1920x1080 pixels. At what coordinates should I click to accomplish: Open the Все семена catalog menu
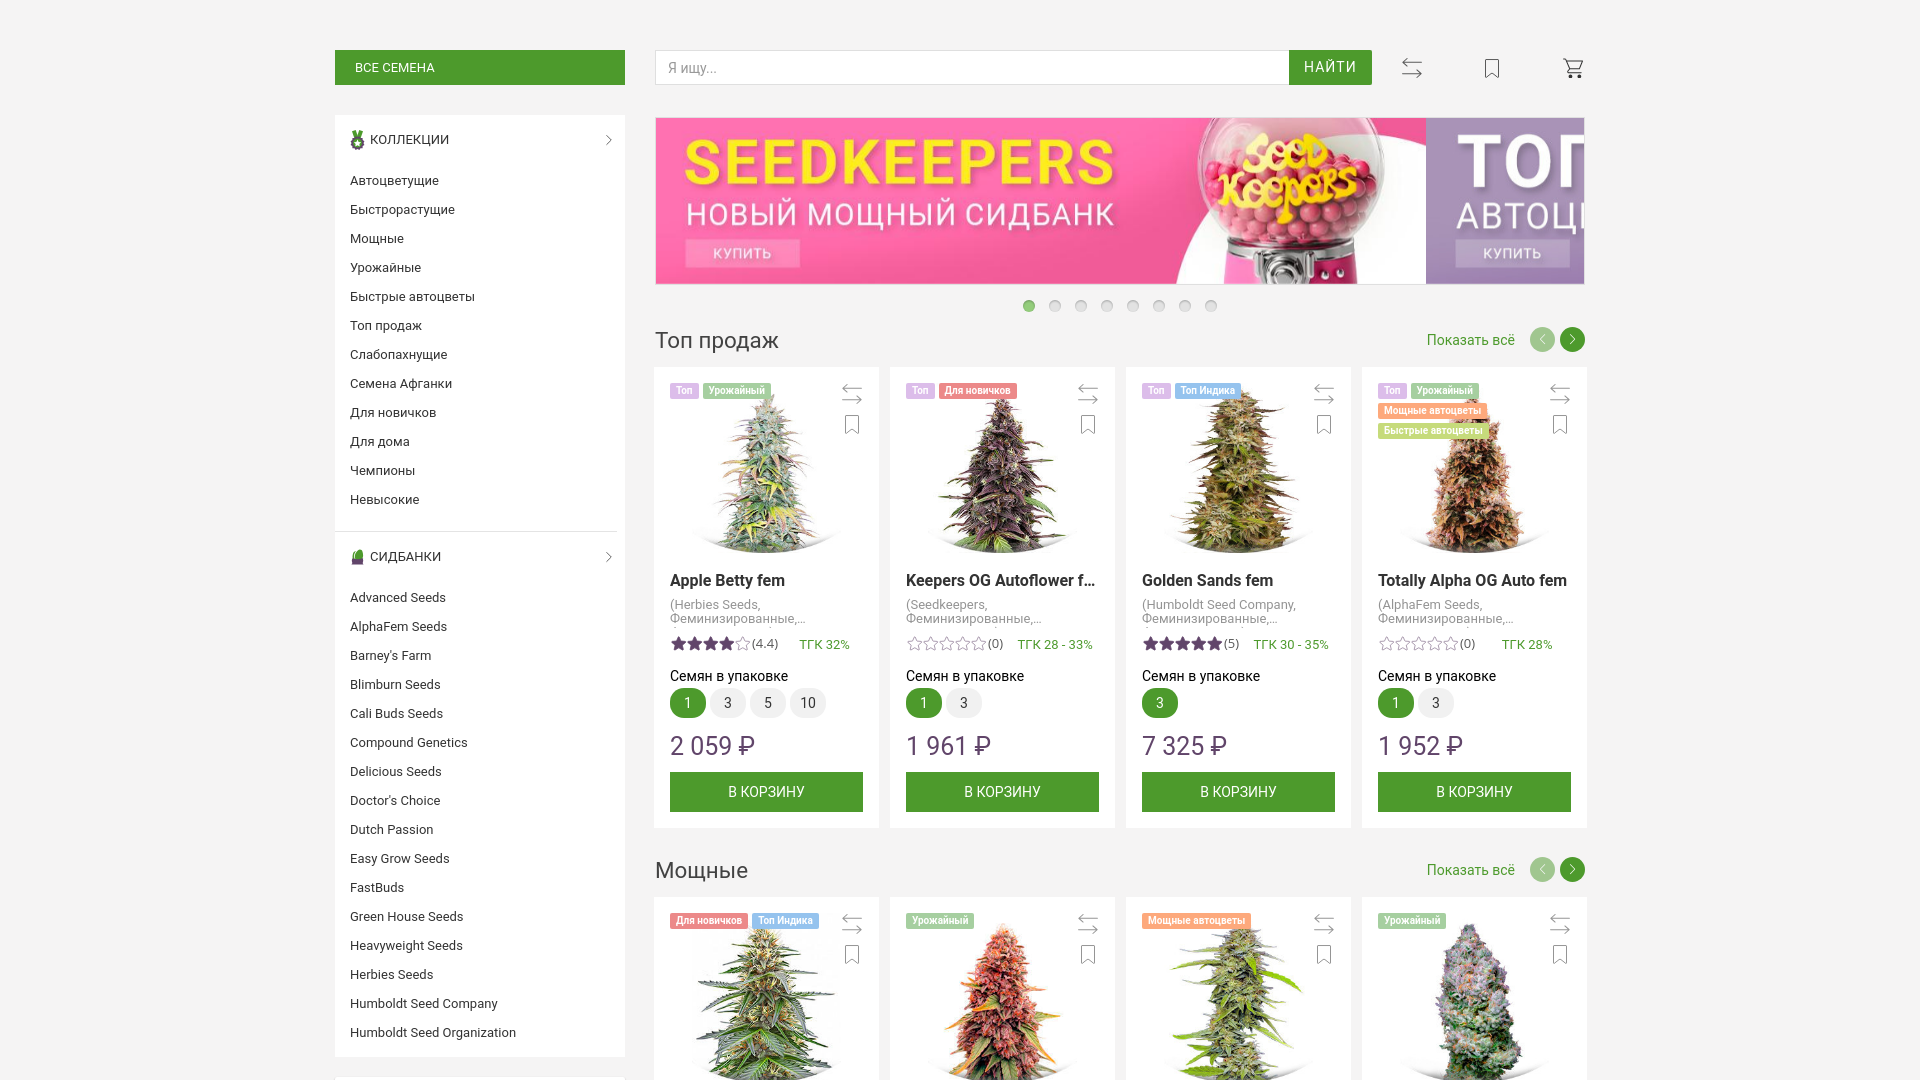tap(480, 68)
